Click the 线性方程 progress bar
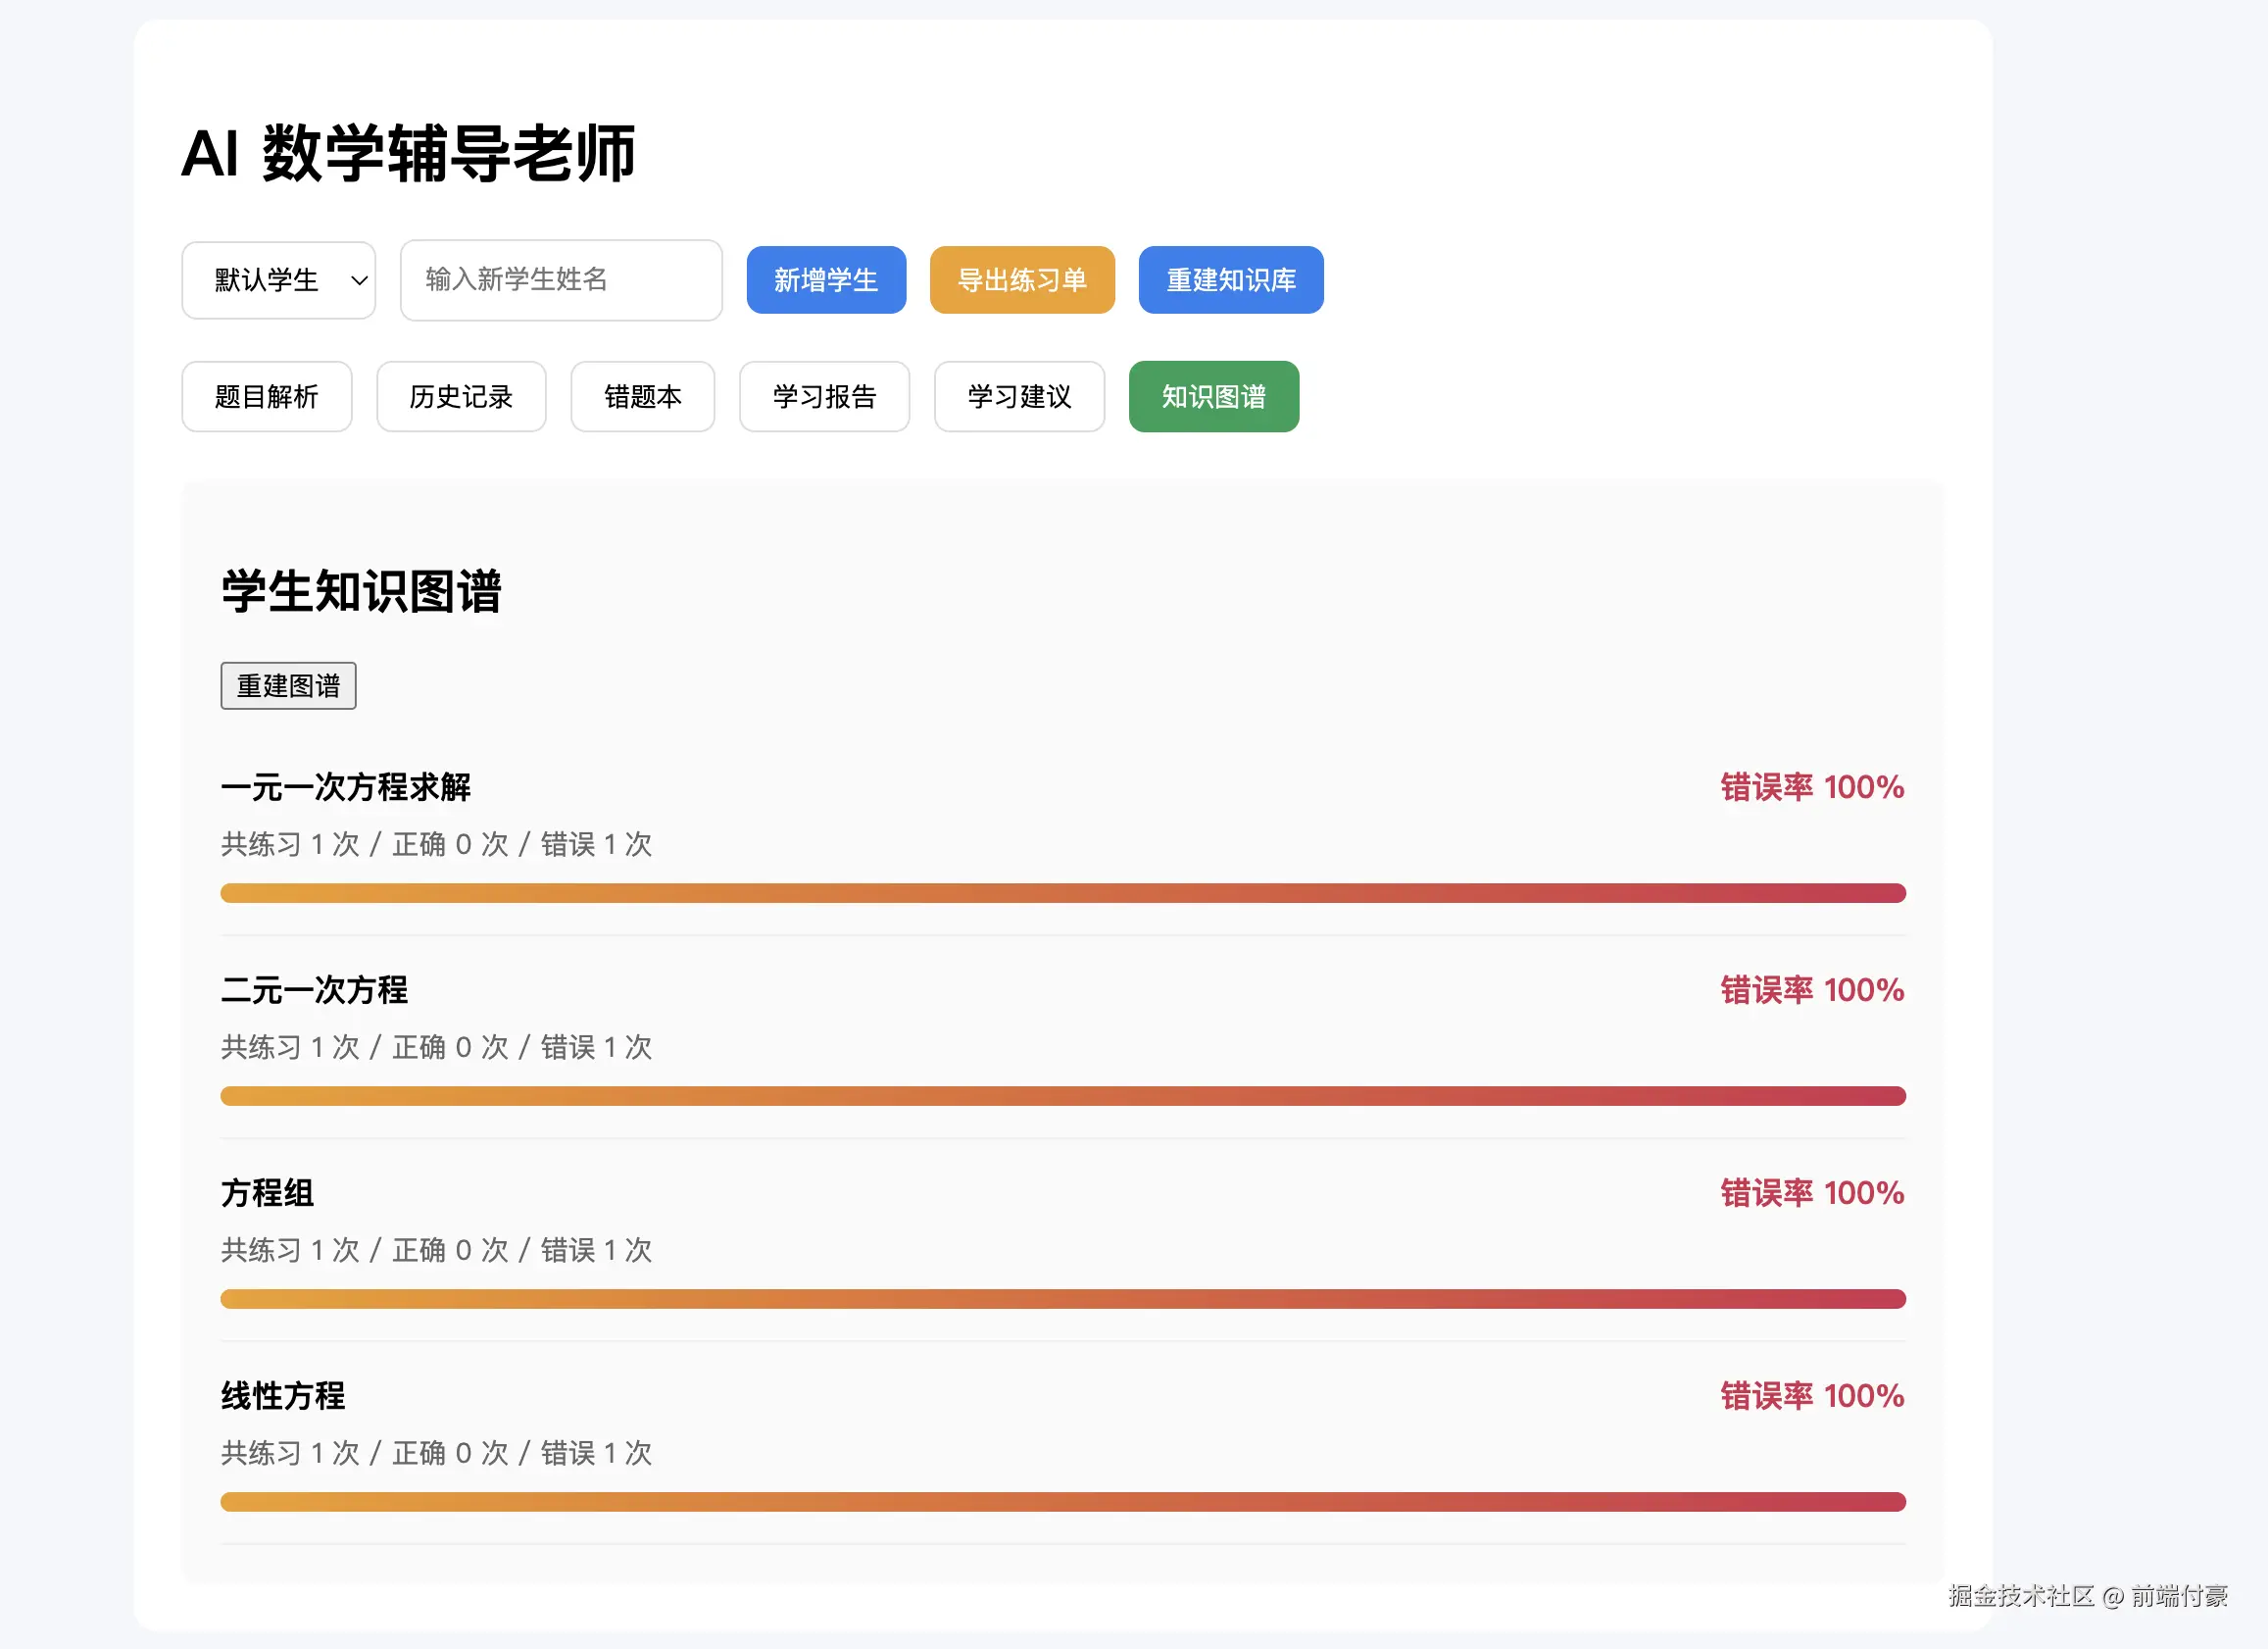 click(1062, 1502)
